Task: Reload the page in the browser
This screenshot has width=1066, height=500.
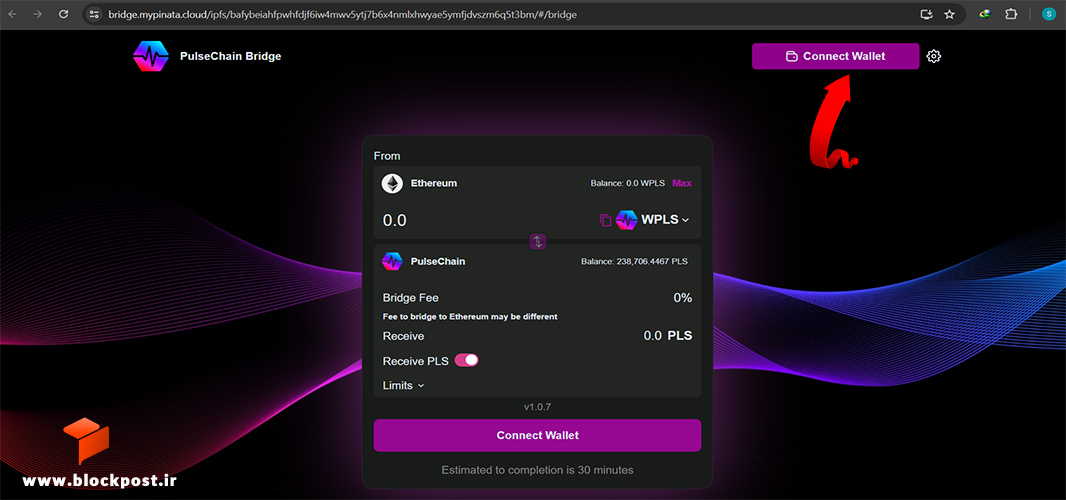Action: point(63,14)
